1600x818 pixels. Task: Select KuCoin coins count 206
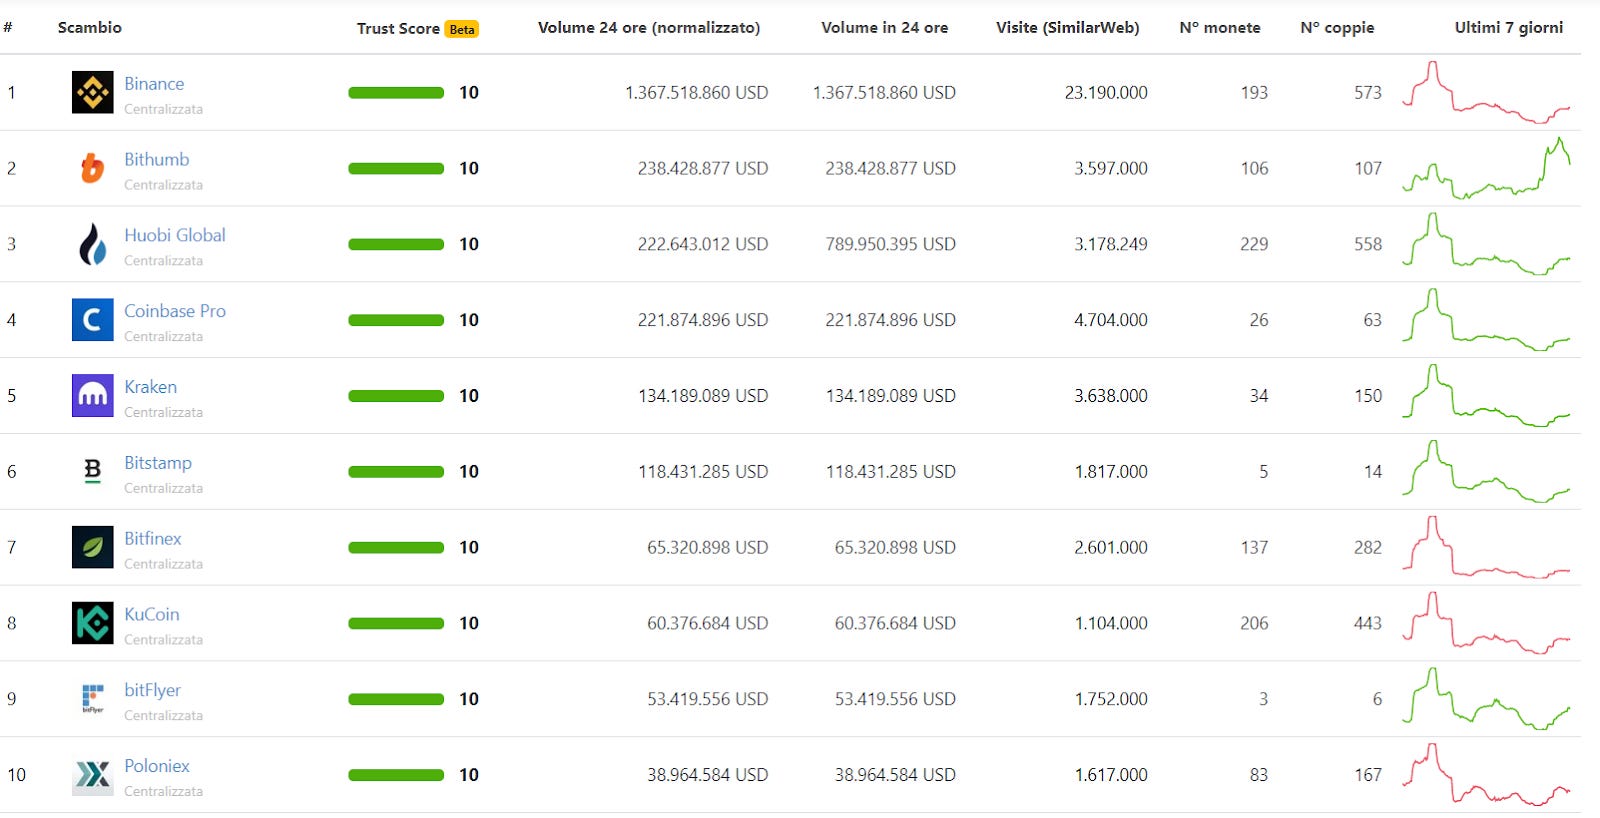click(1254, 623)
